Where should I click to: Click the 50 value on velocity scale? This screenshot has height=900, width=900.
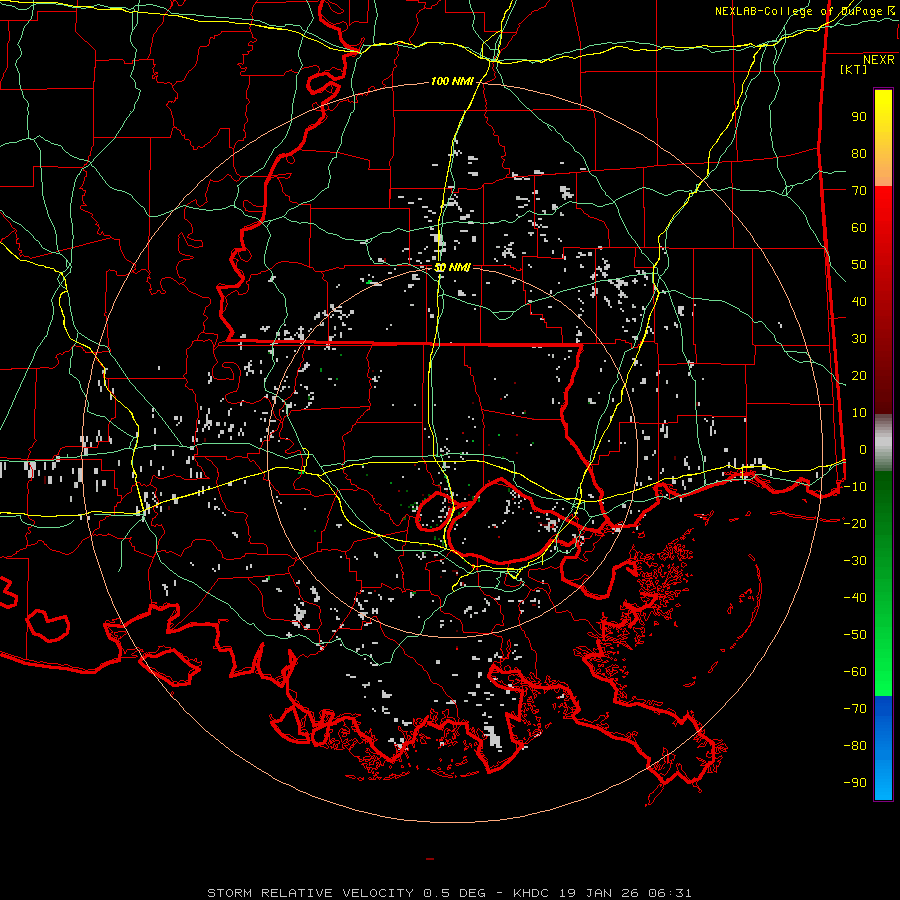click(859, 265)
